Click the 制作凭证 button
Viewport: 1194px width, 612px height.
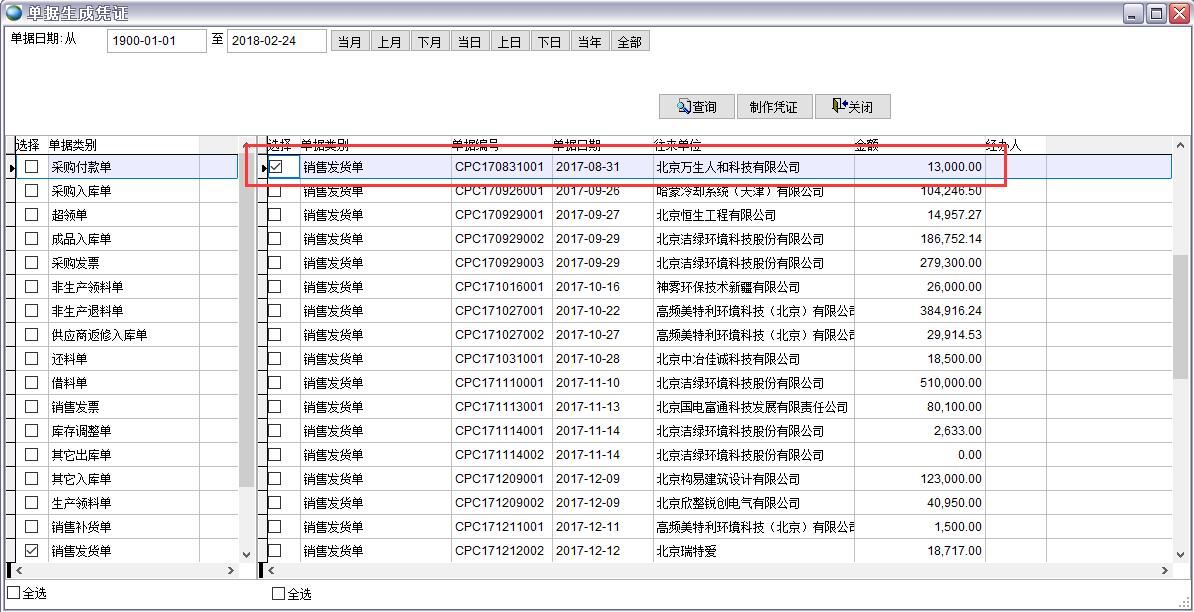[x=774, y=107]
